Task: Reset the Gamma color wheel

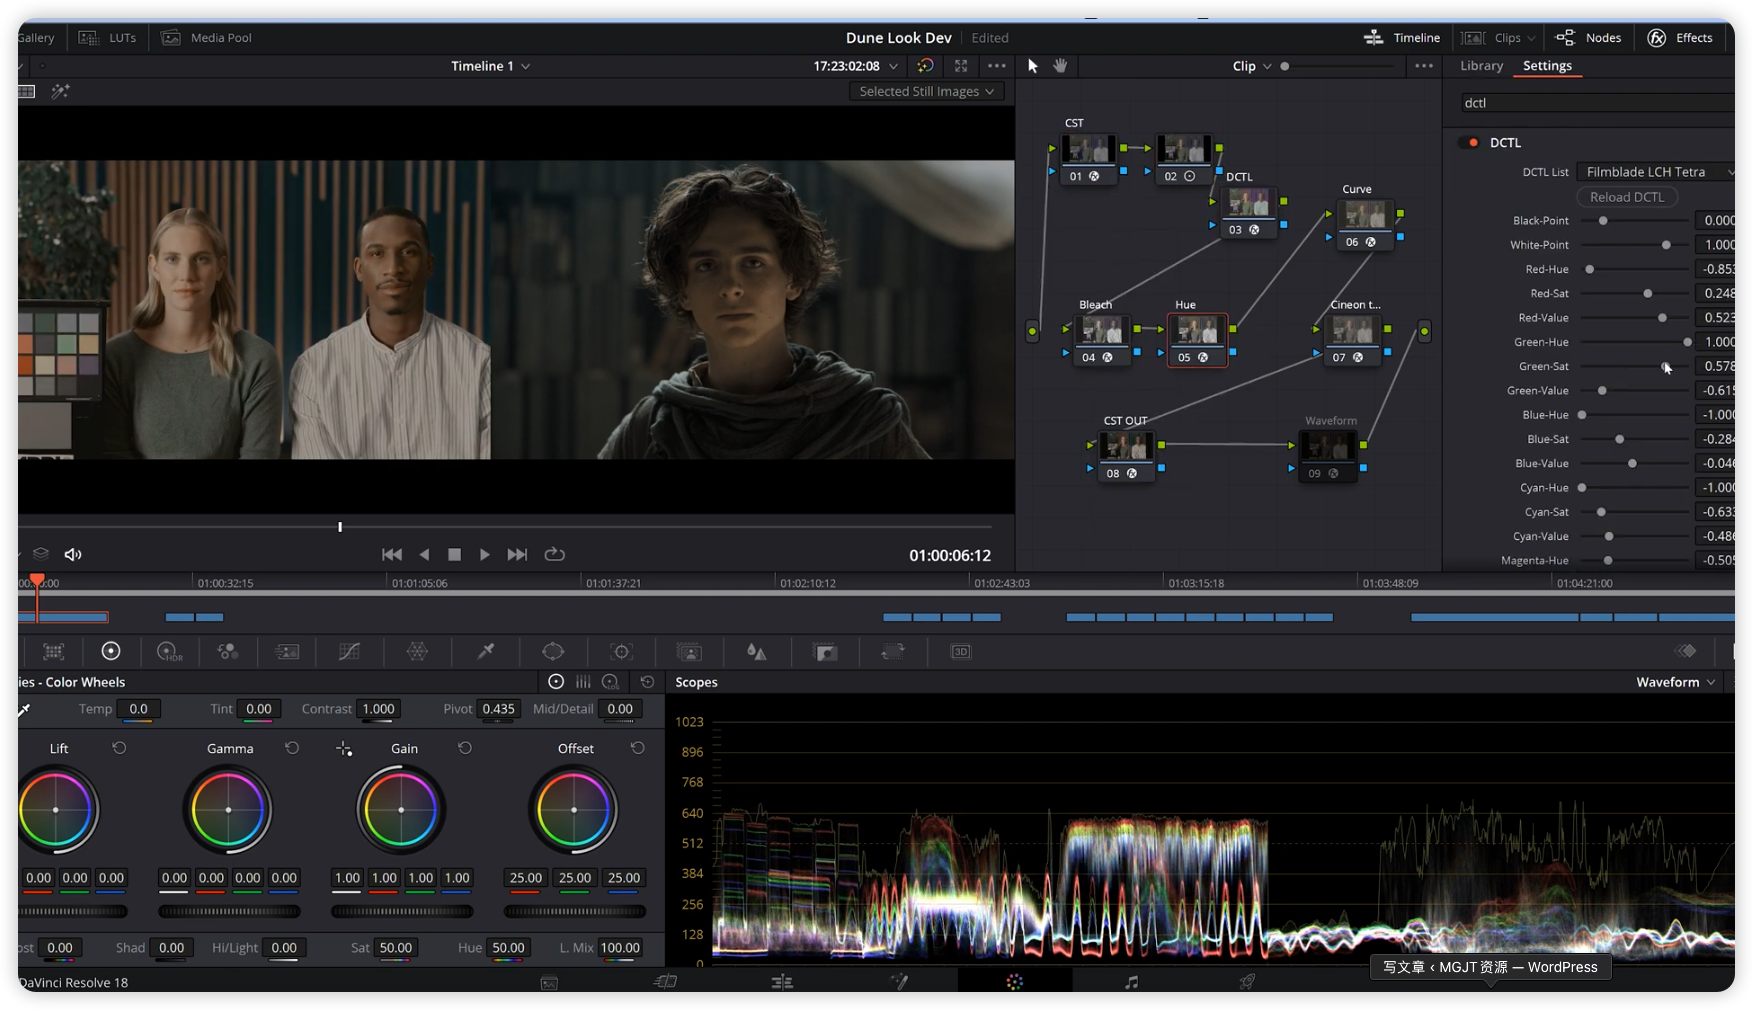Action: (x=292, y=748)
